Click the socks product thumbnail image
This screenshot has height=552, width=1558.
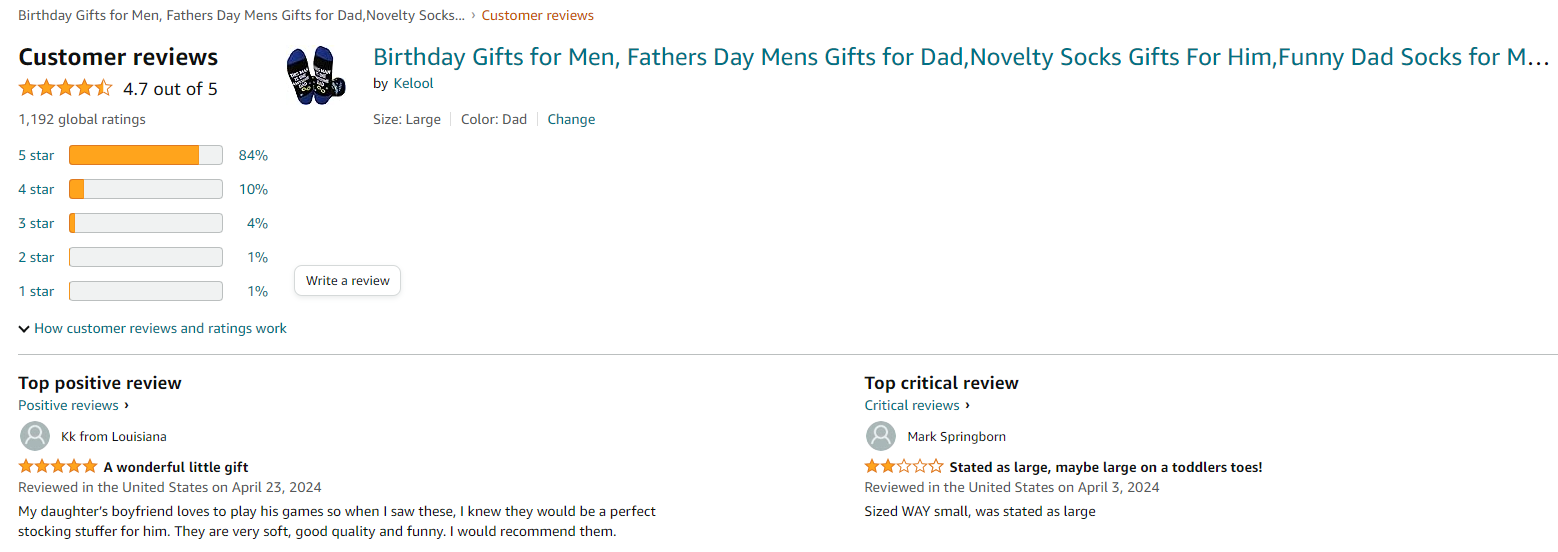pos(314,73)
